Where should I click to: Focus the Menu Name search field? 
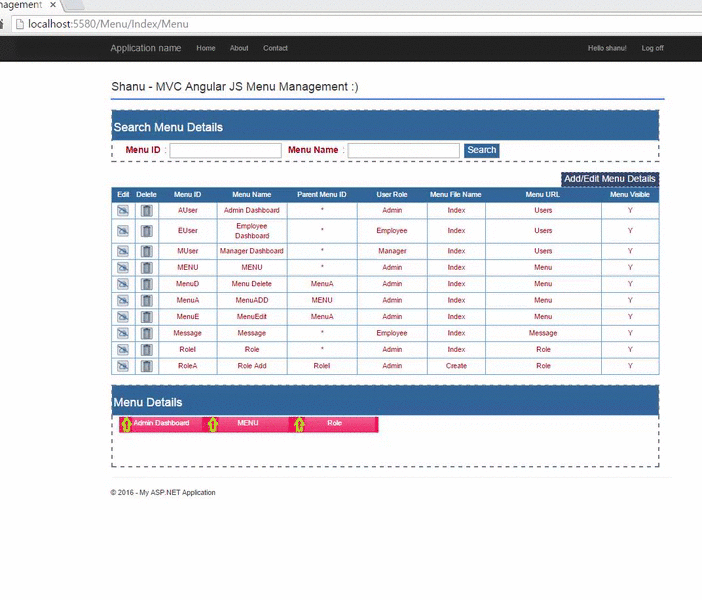[404, 150]
